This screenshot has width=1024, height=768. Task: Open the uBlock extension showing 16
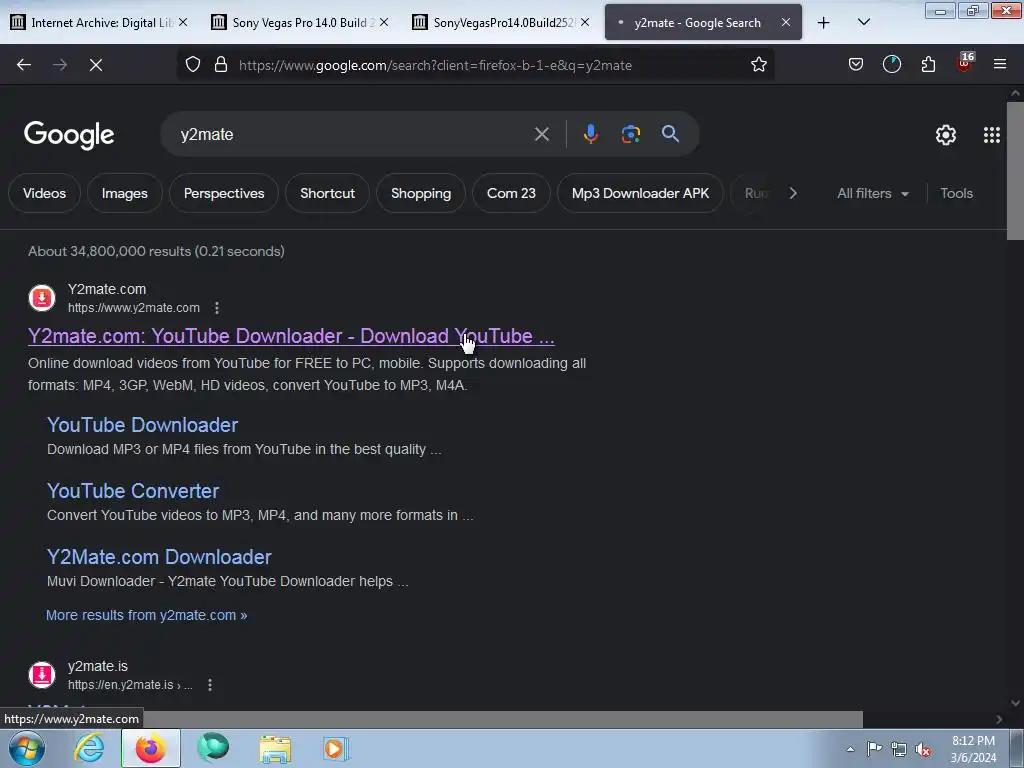pyautogui.click(x=965, y=63)
